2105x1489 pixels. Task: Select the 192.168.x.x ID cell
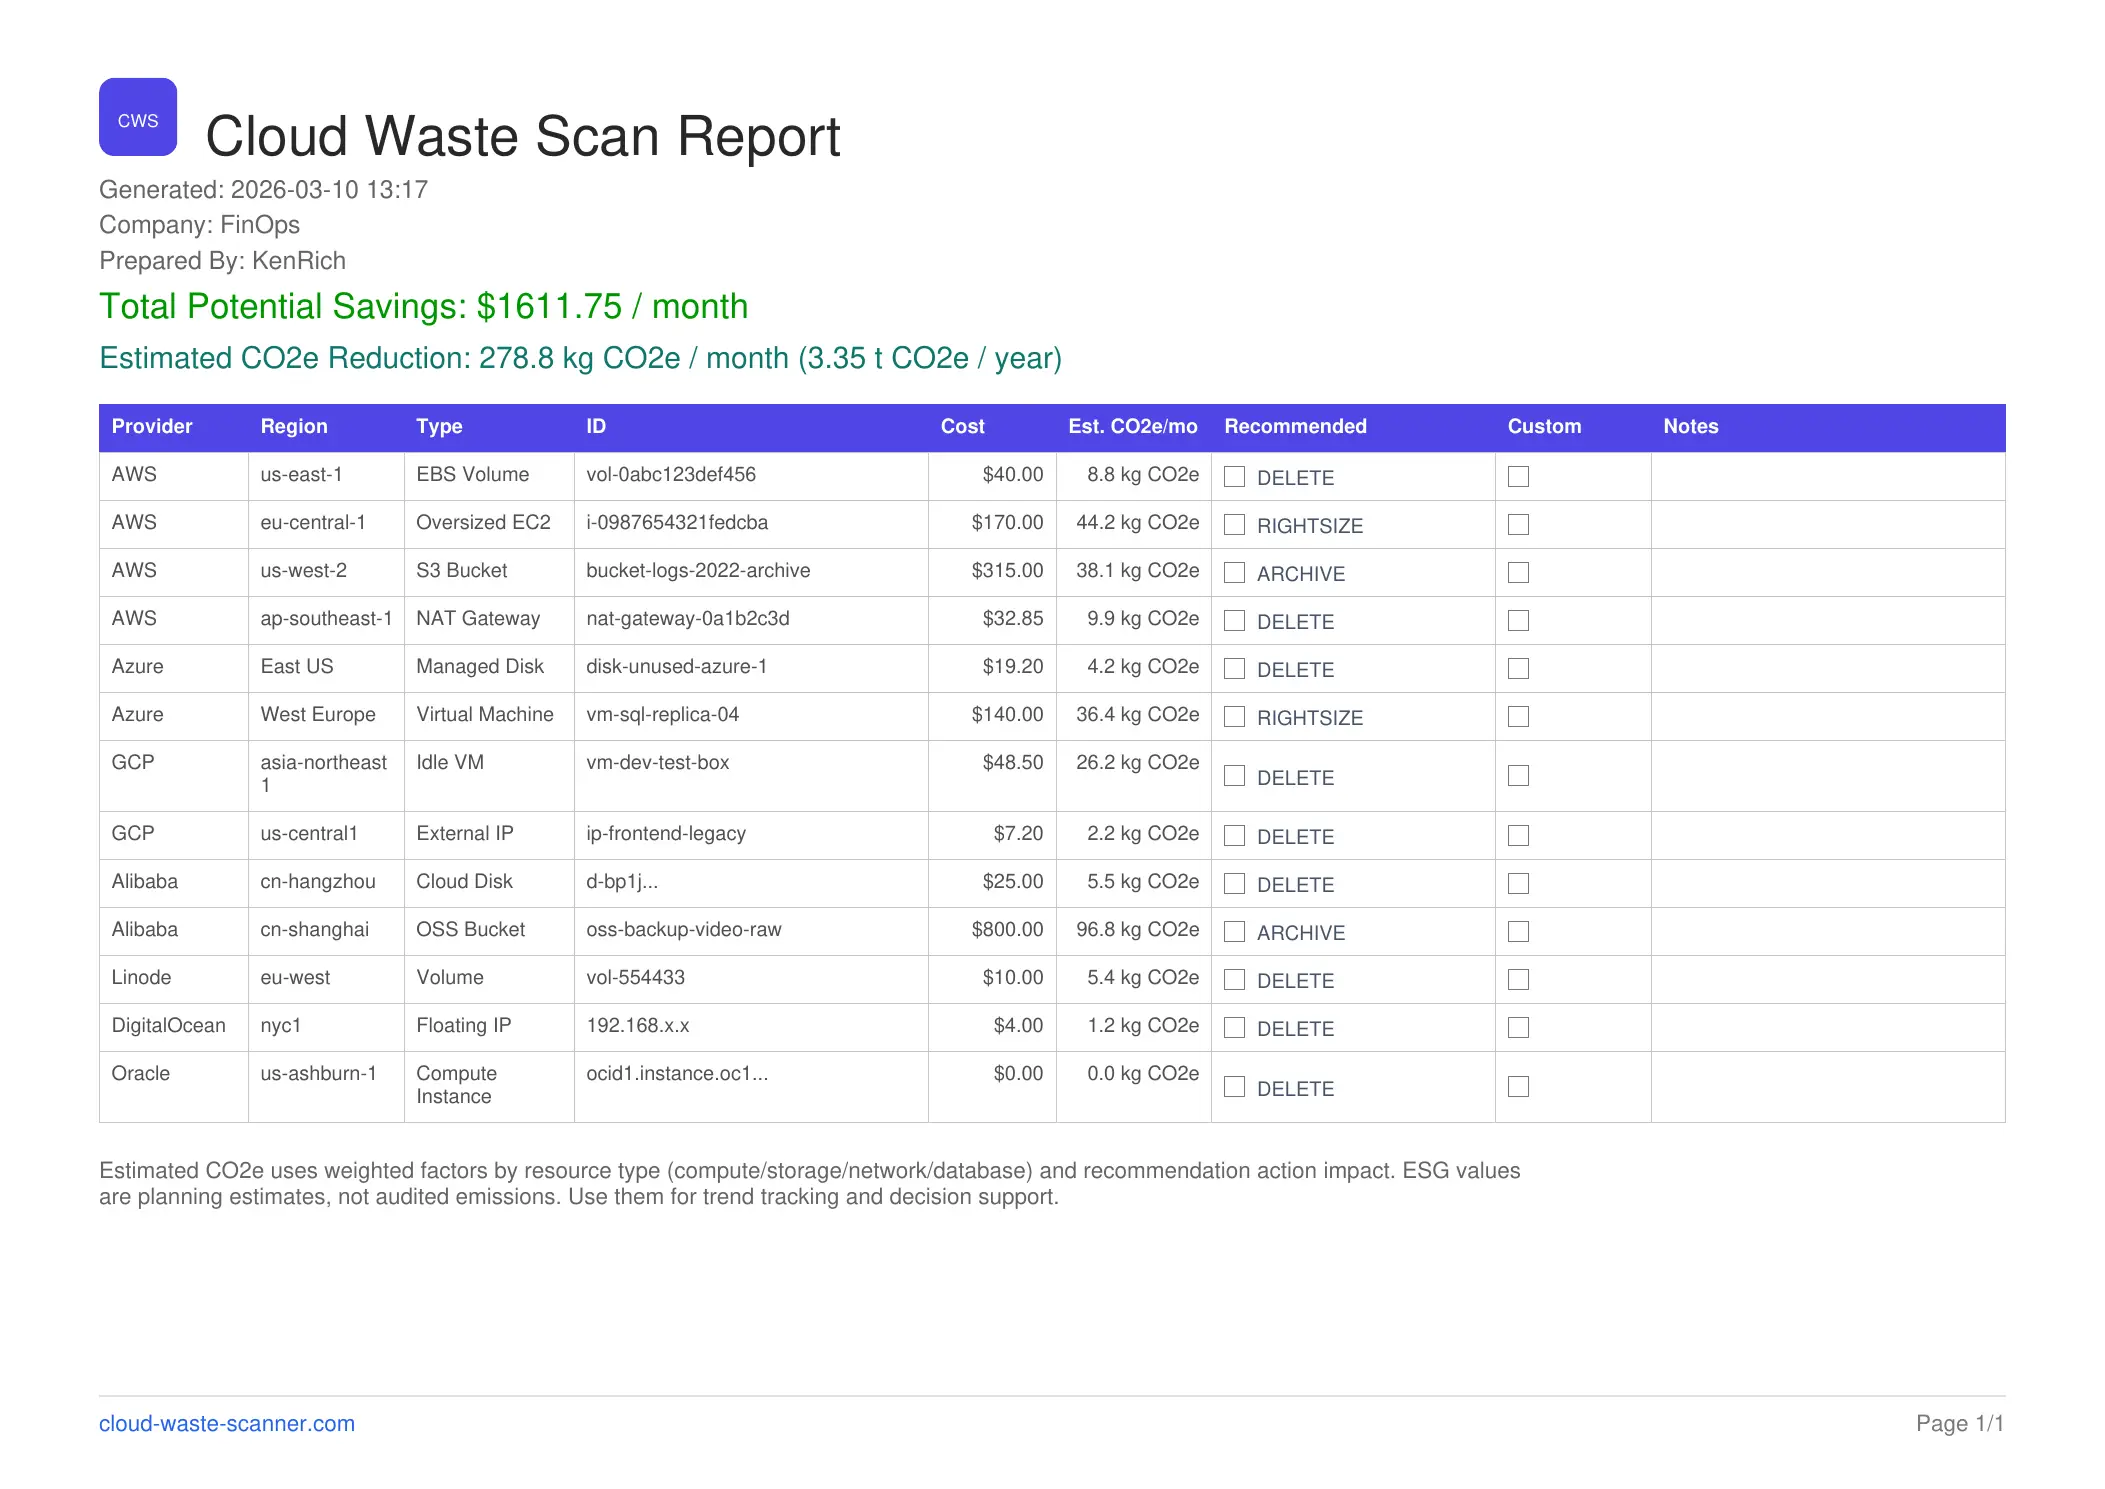click(751, 1027)
